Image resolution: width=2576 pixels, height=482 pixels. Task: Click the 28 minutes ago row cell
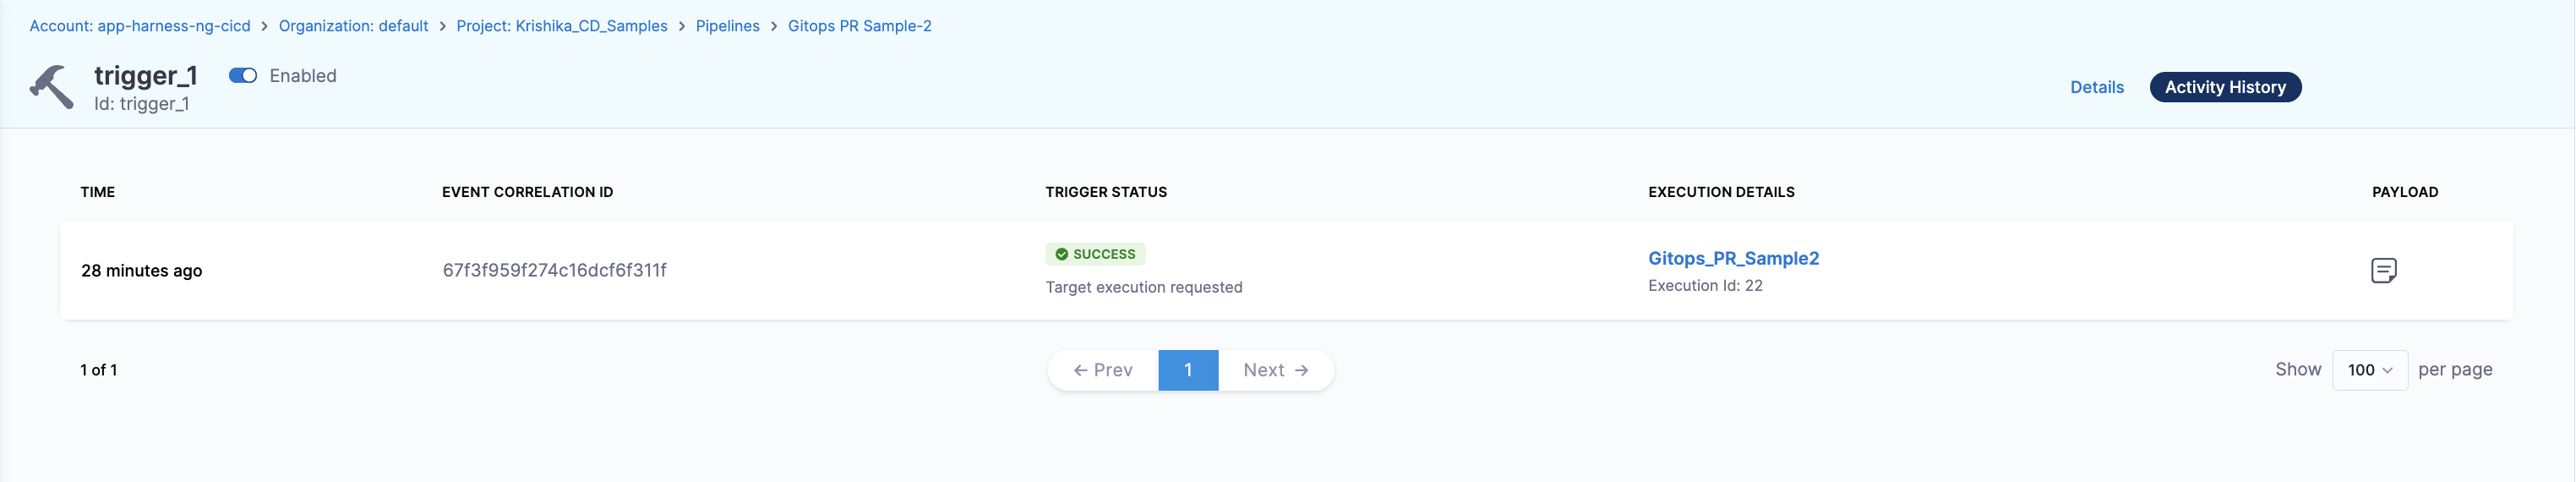click(x=141, y=271)
